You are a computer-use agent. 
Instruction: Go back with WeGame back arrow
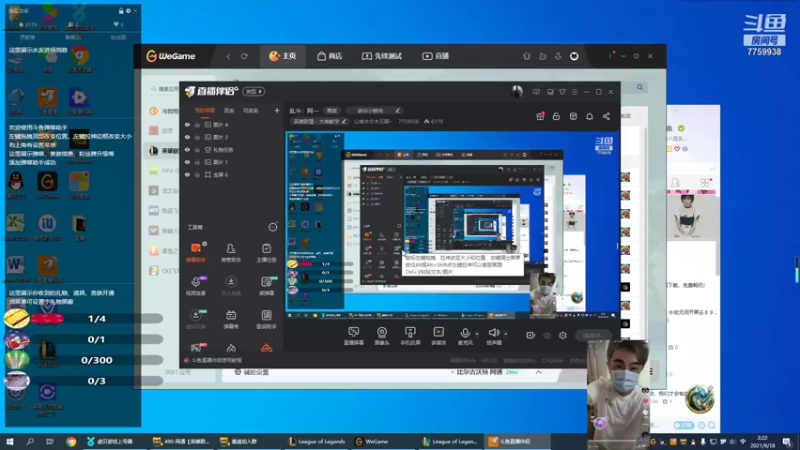point(228,56)
